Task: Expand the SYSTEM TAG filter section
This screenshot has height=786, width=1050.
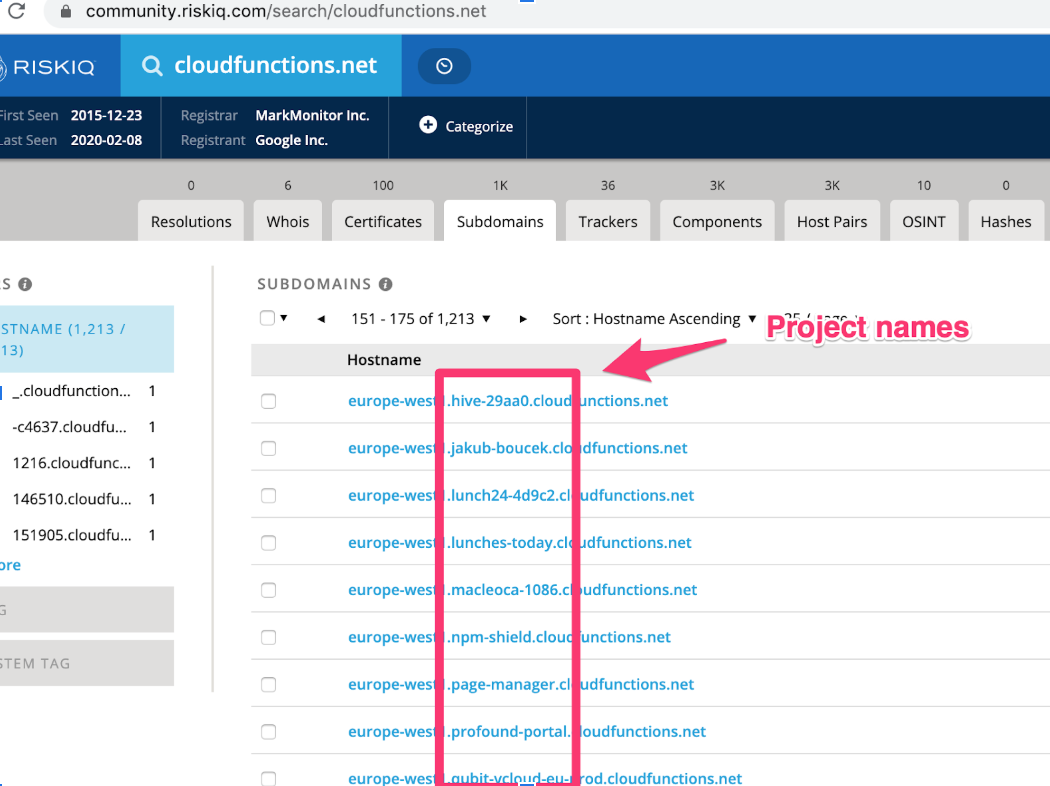Action: [x=87, y=663]
